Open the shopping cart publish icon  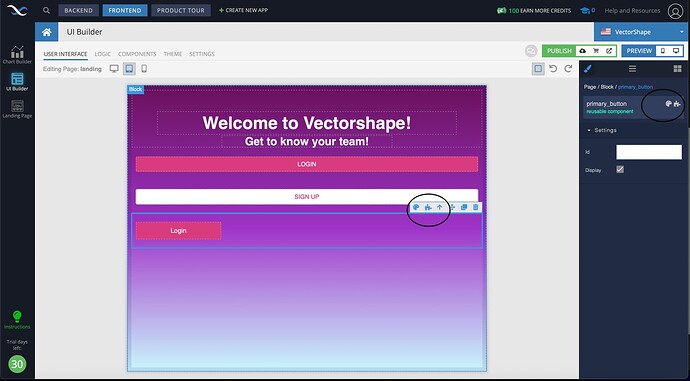point(596,51)
